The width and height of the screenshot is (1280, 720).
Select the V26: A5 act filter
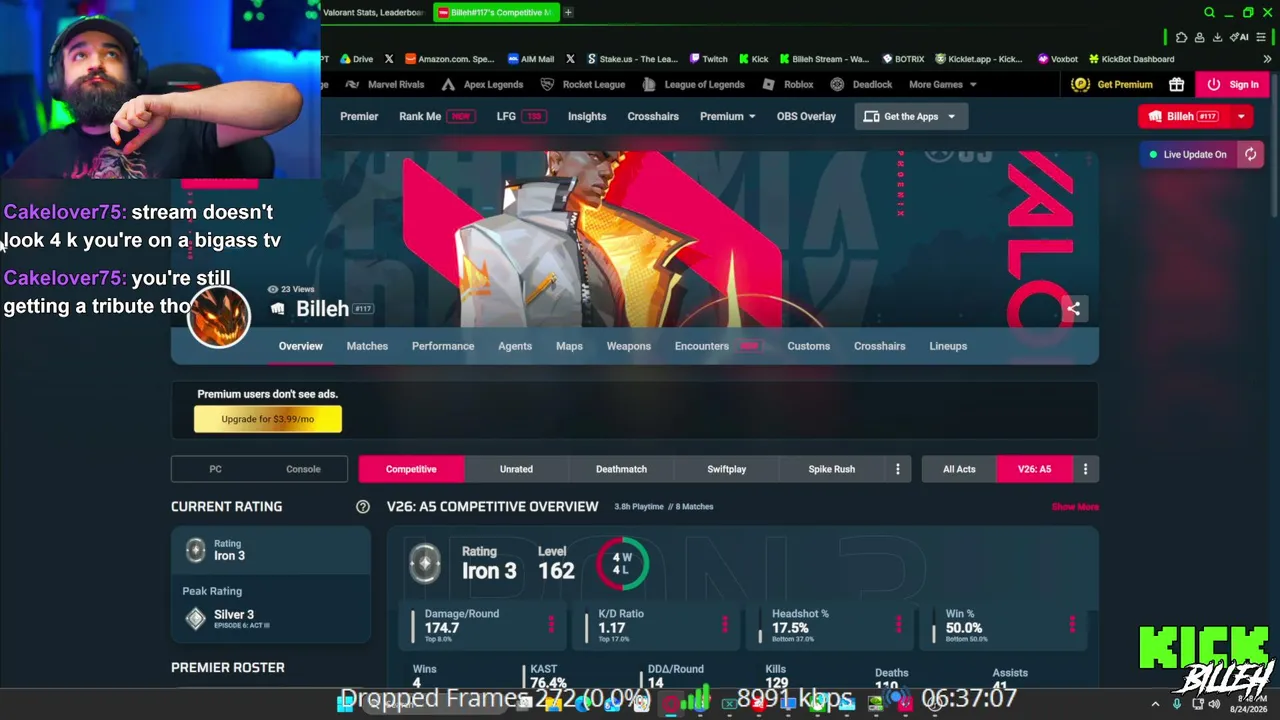click(1034, 469)
